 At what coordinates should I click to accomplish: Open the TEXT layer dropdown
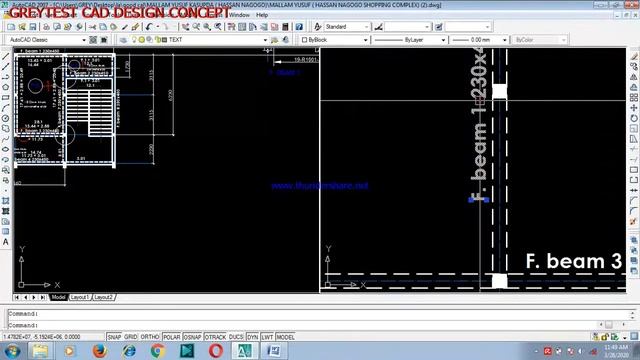(x=265, y=40)
